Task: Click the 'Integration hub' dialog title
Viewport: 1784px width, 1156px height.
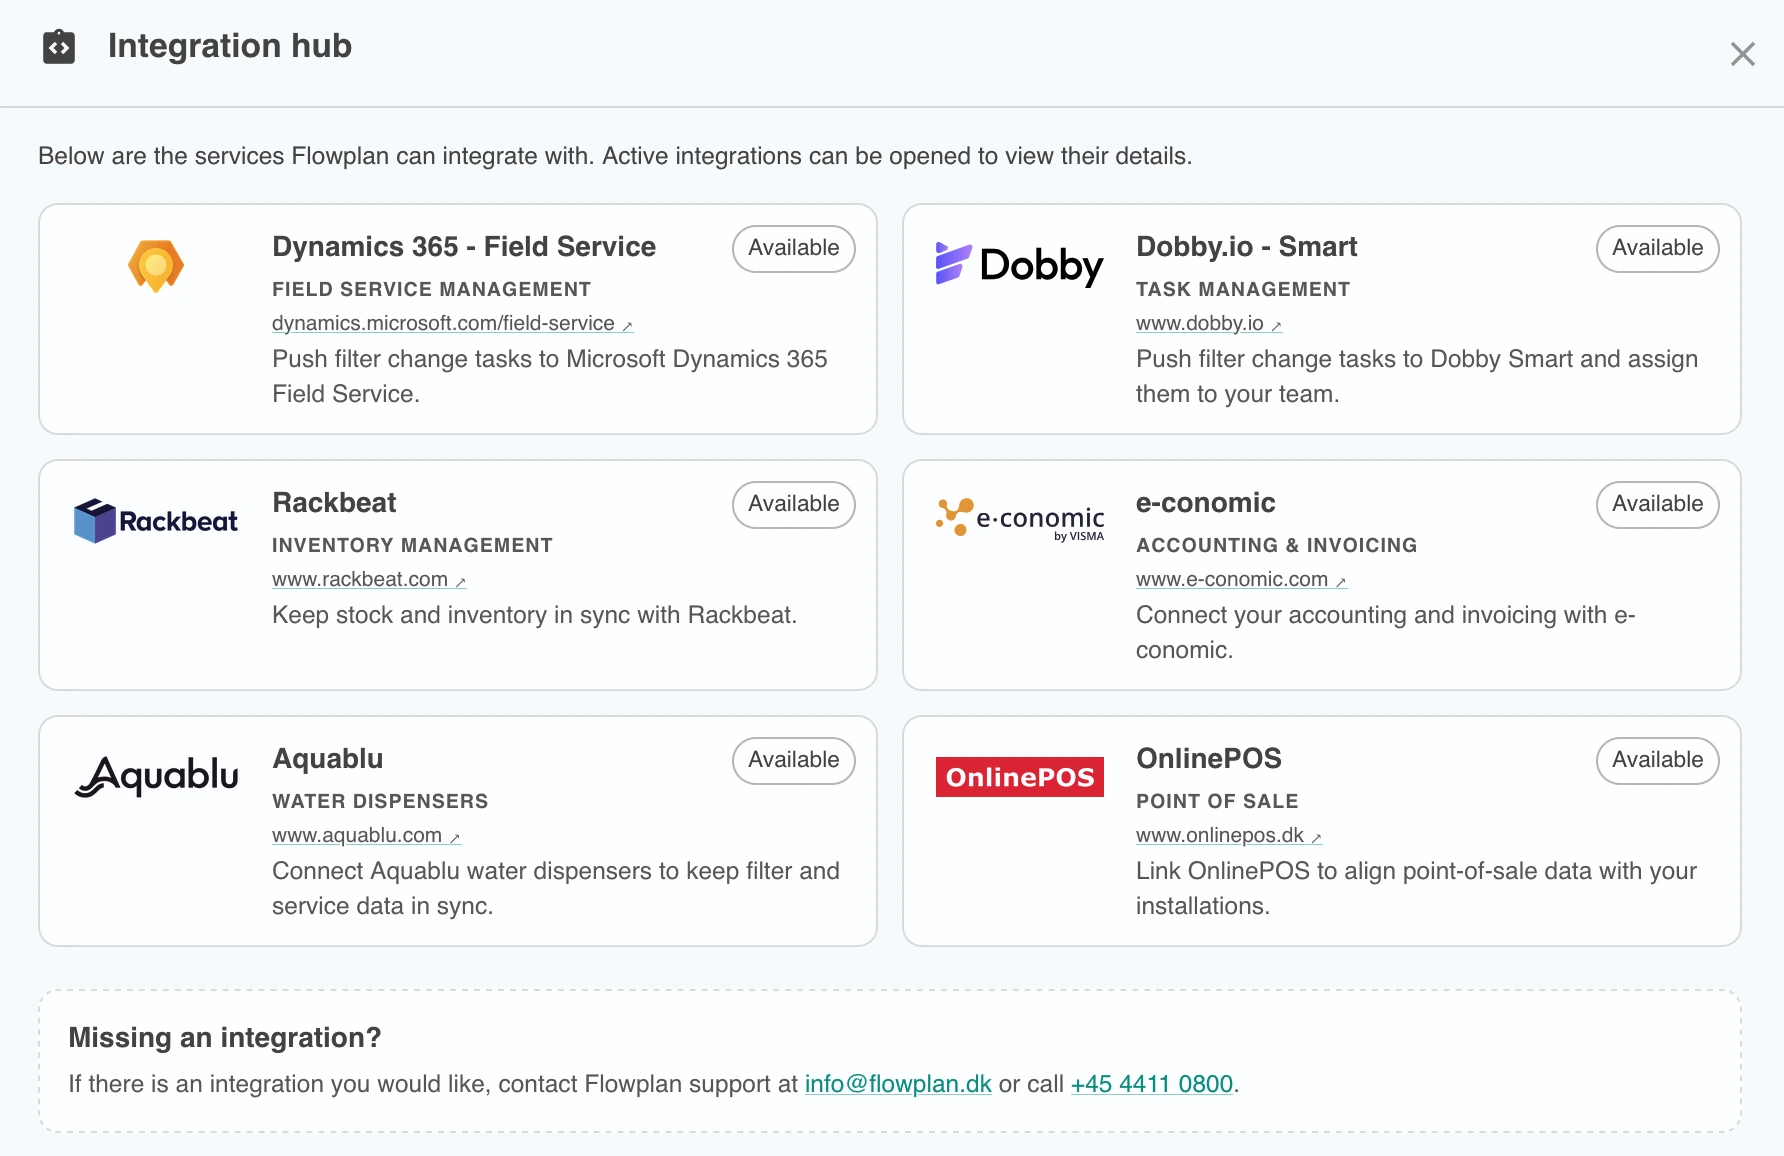Action: [230, 46]
